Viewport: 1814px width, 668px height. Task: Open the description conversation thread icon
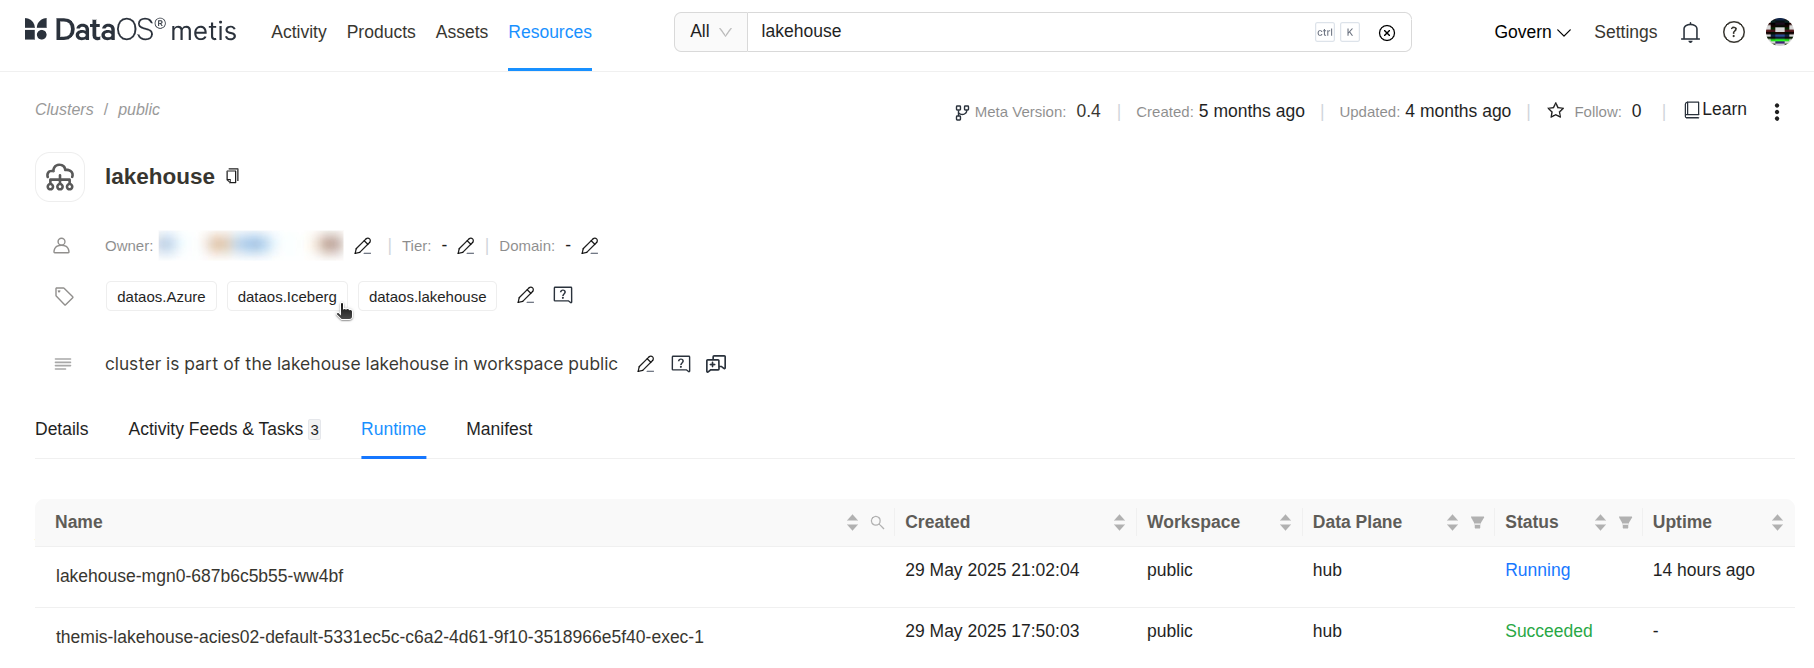click(716, 364)
